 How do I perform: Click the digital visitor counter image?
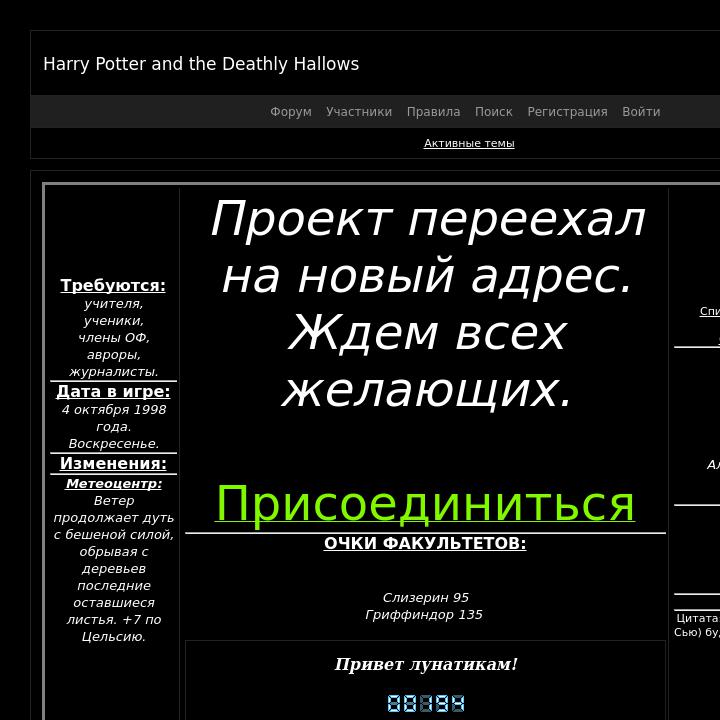(x=426, y=703)
